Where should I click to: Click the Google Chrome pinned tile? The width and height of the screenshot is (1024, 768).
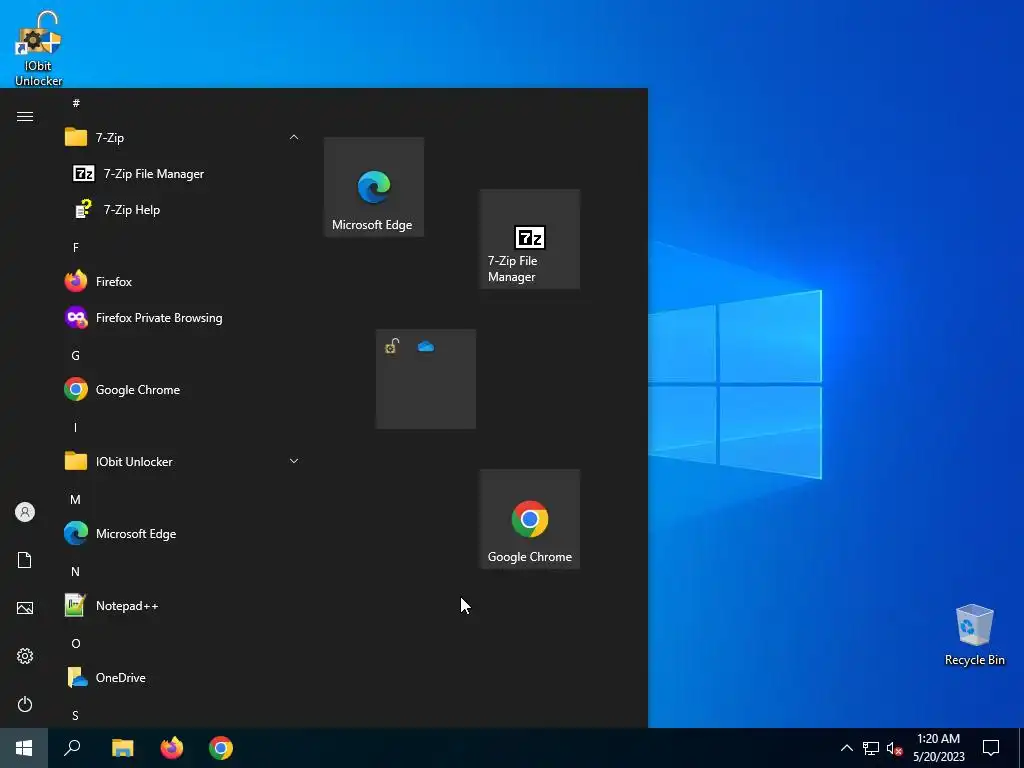click(530, 519)
